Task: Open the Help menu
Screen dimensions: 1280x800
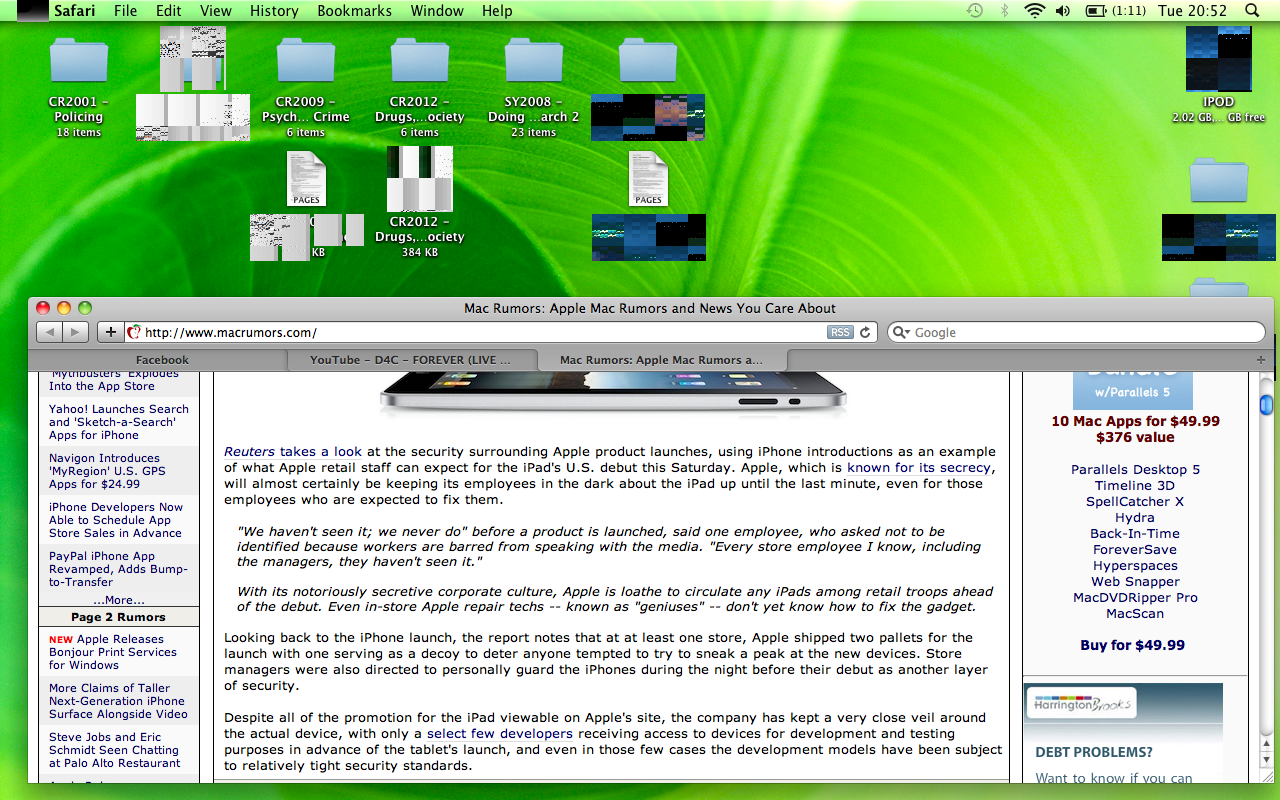Action: coord(497,11)
